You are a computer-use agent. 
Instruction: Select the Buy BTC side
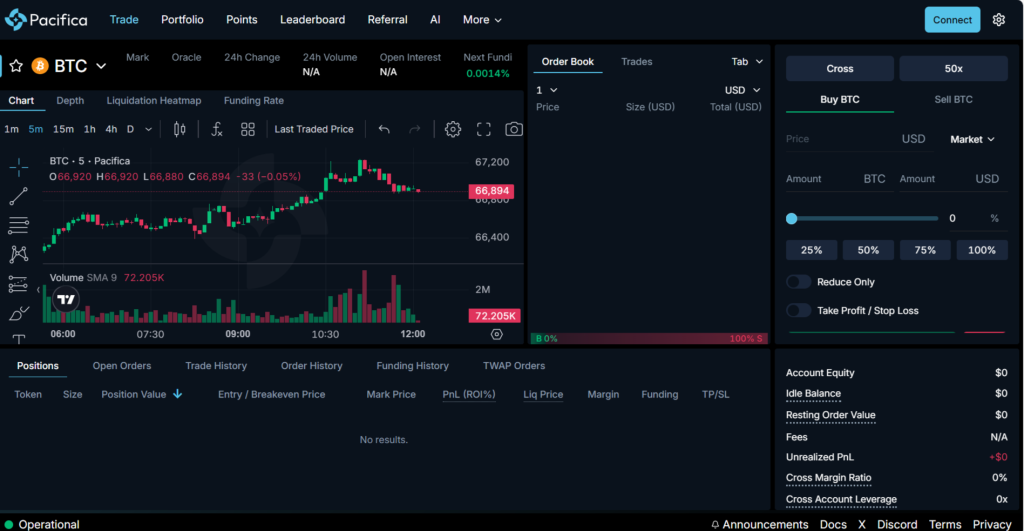pos(840,99)
